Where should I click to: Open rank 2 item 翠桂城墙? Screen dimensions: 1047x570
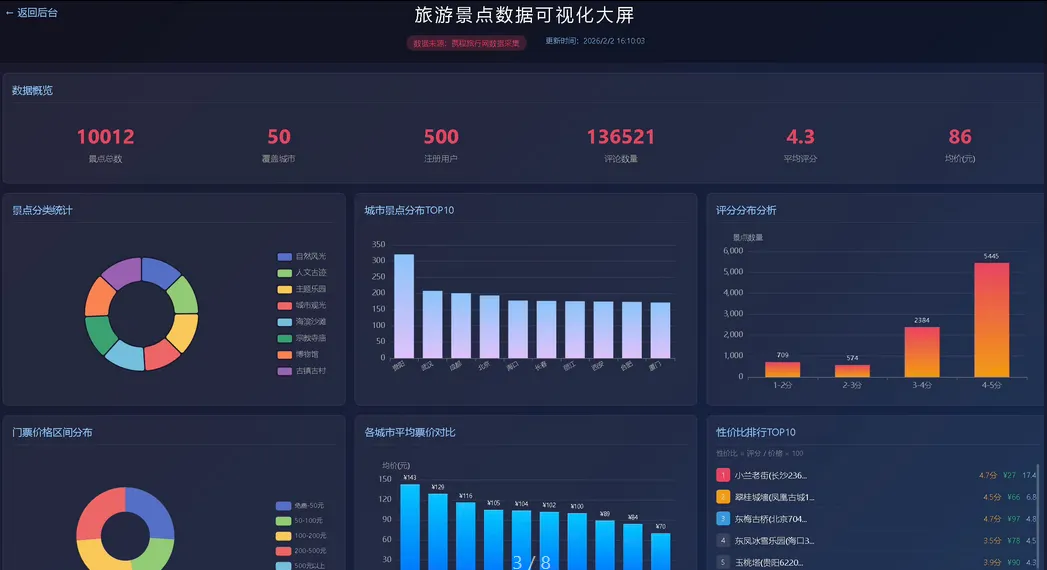(x=875, y=497)
